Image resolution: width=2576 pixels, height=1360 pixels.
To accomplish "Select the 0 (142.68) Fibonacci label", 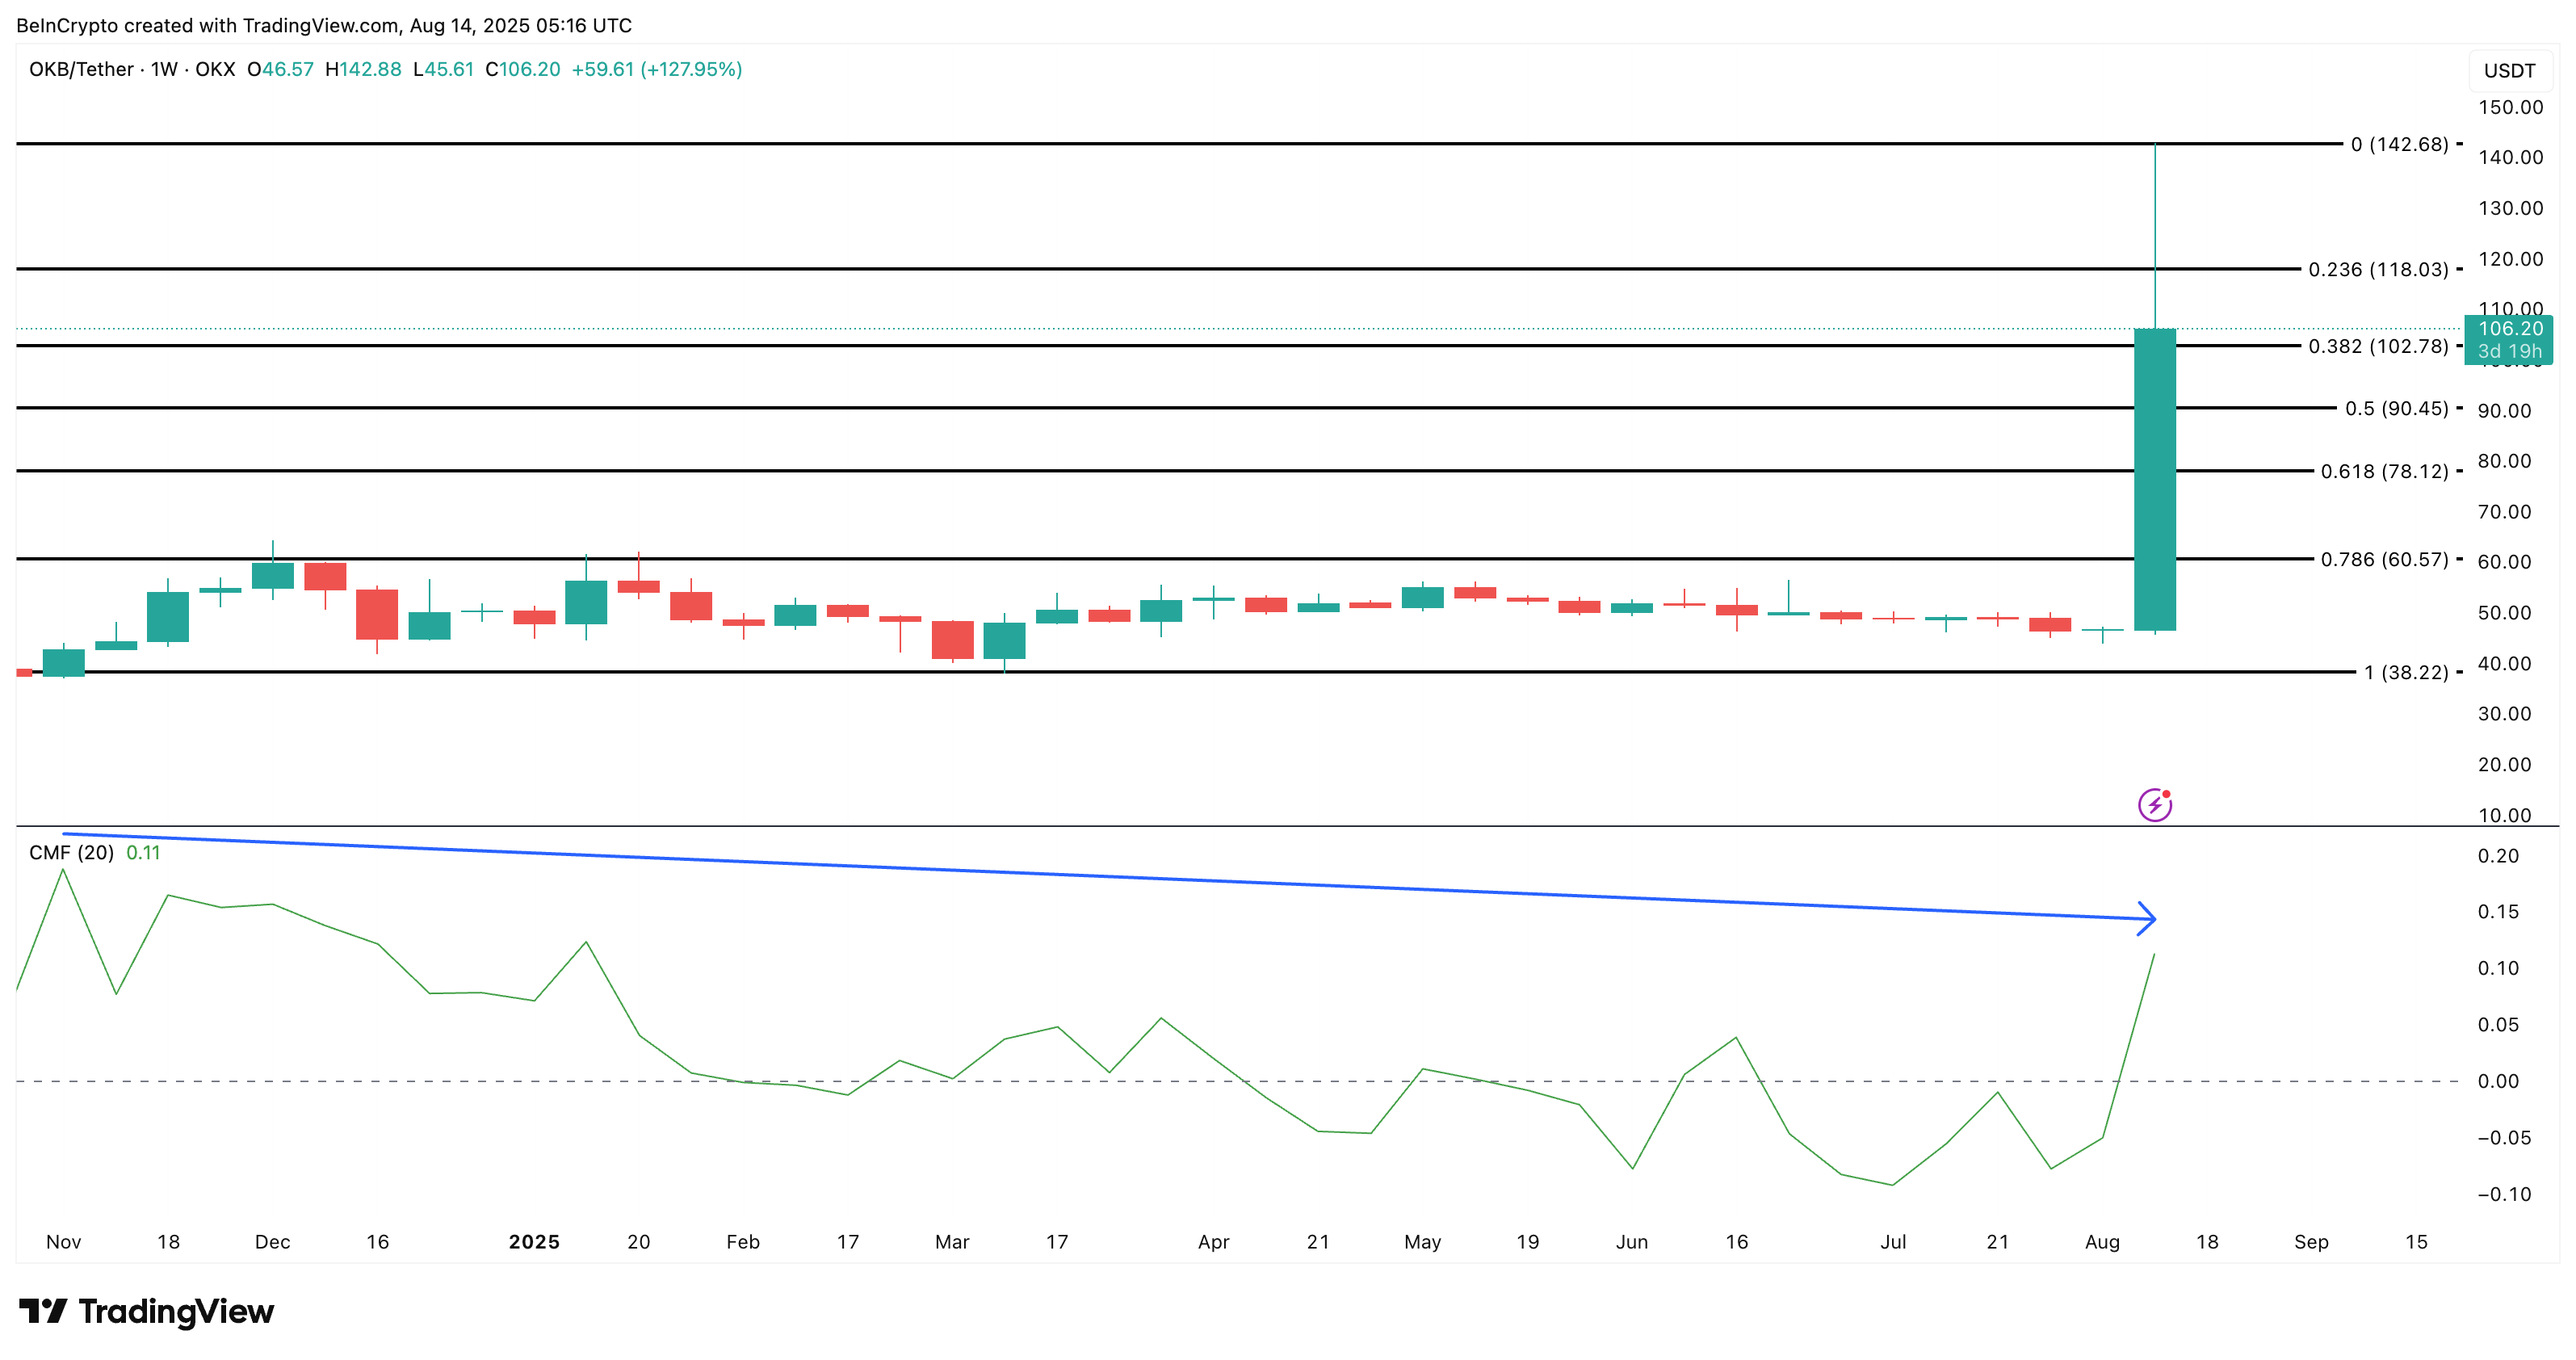I will click(x=2399, y=145).
